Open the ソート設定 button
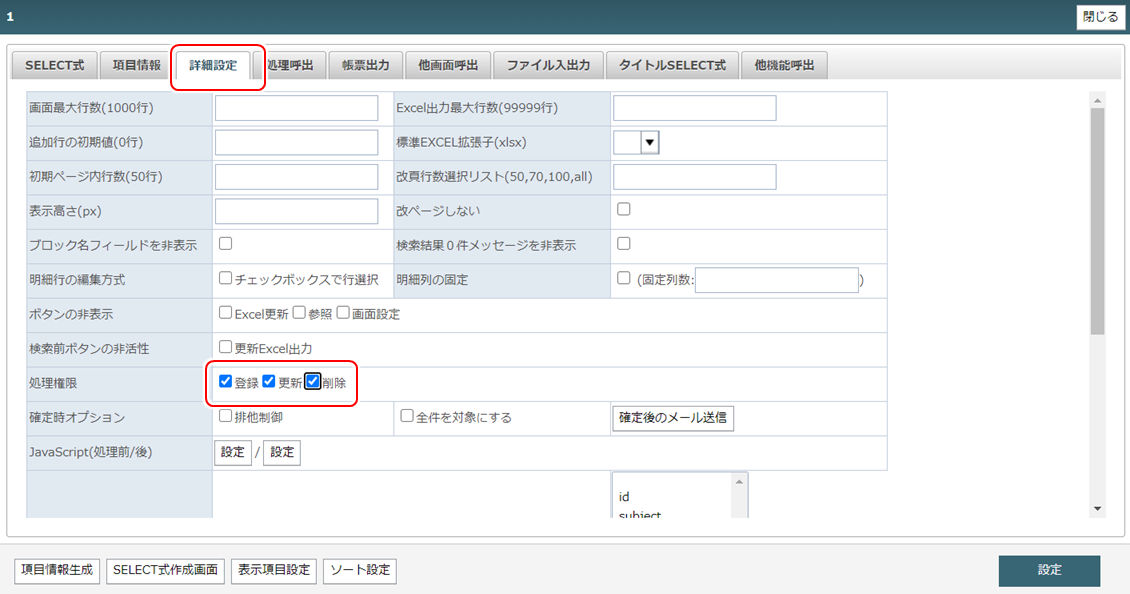The height and width of the screenshot is (594, 1130). (x=360, y=571)
